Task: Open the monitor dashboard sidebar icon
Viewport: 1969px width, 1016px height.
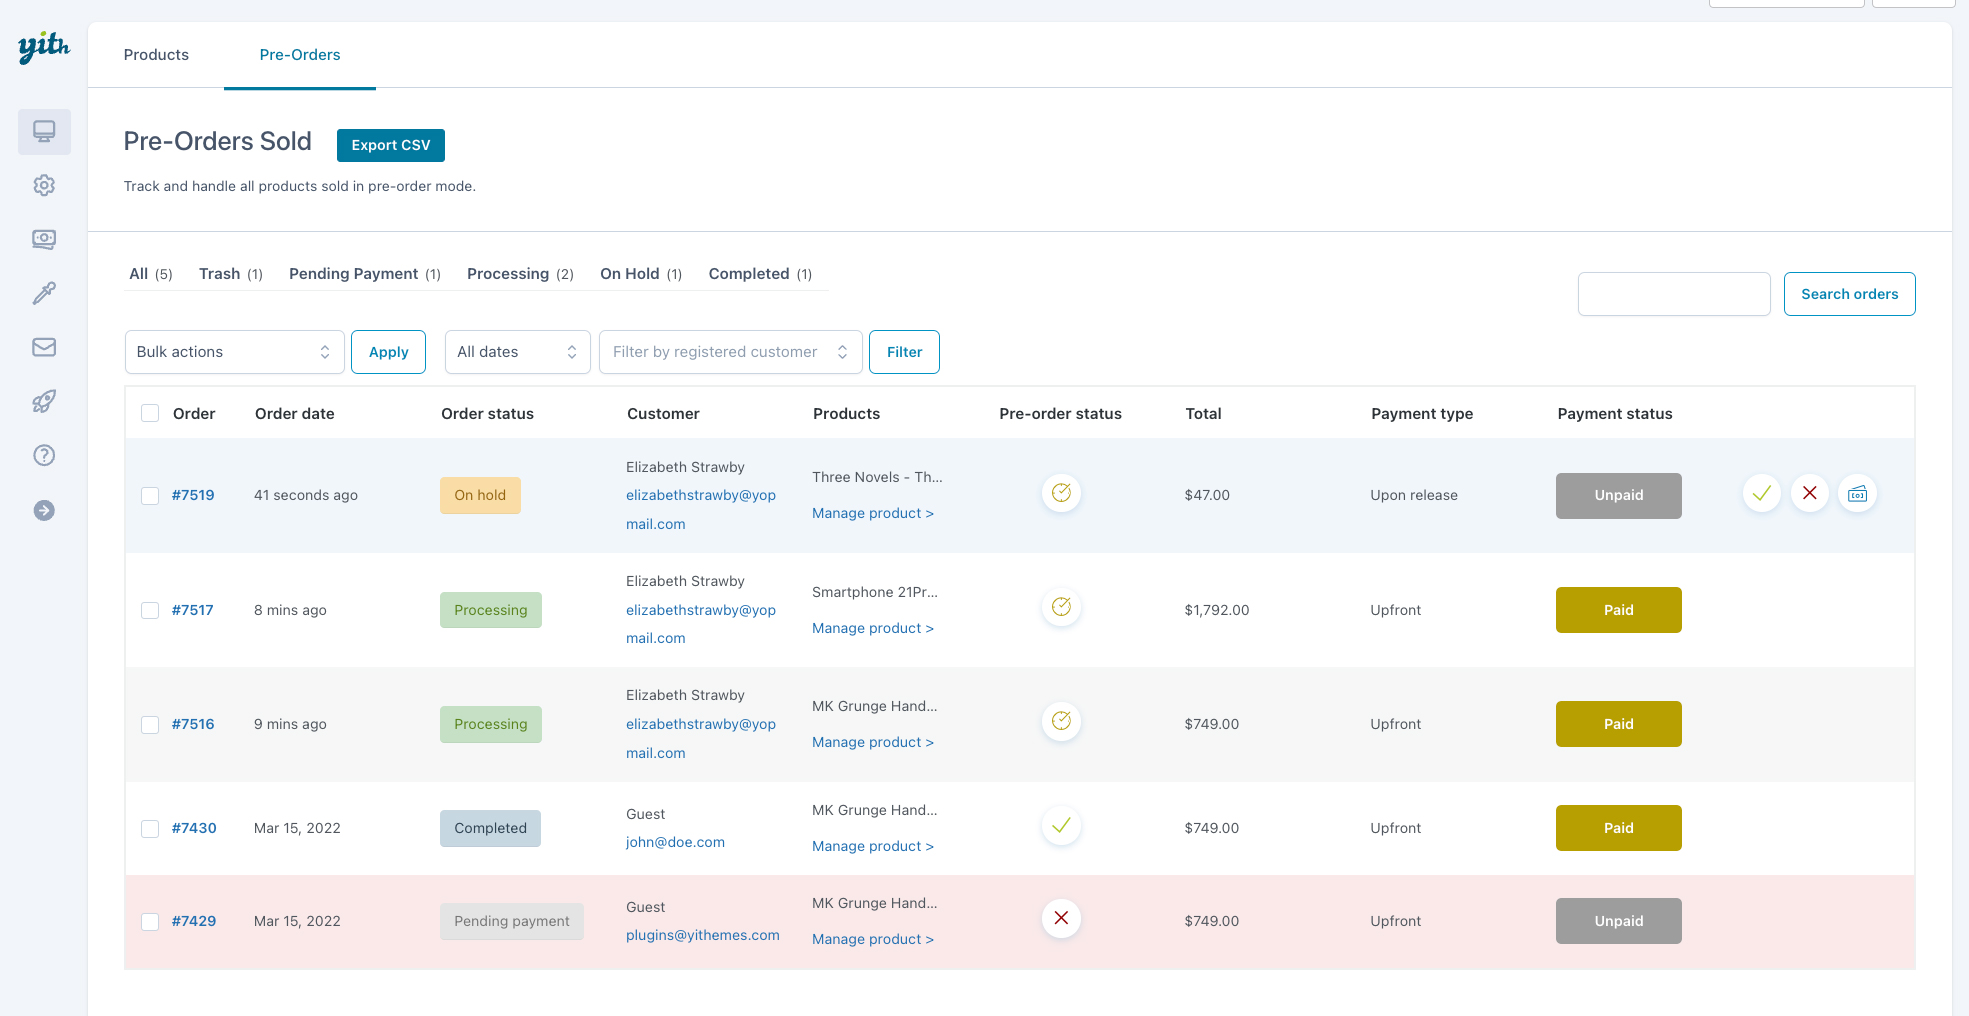Action: point(44,132)
